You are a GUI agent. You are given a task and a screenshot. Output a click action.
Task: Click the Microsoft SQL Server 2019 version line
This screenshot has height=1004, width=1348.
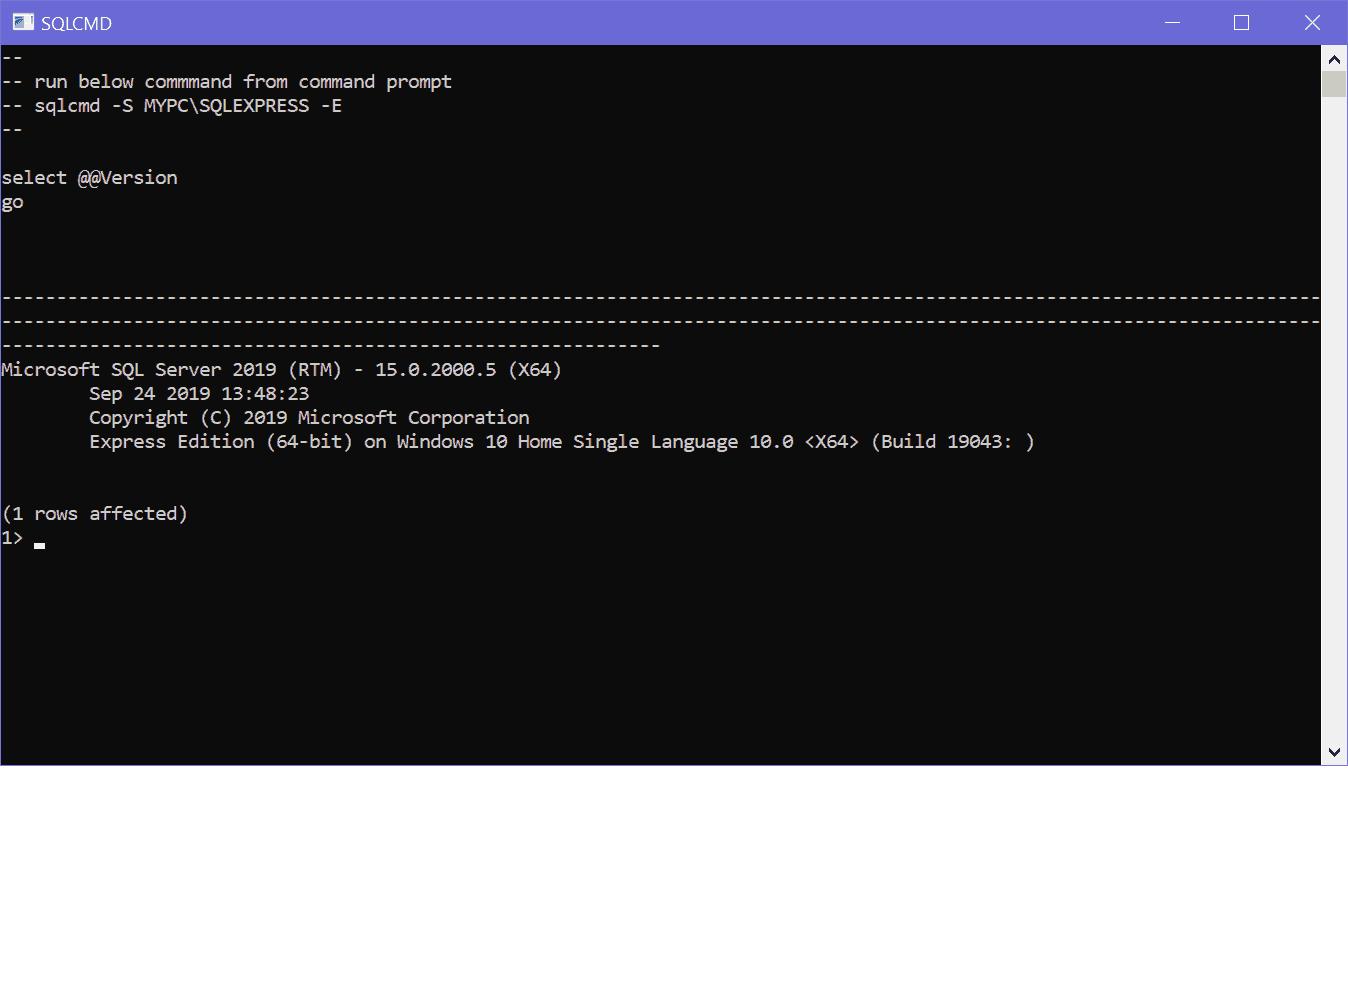point(281,369)
